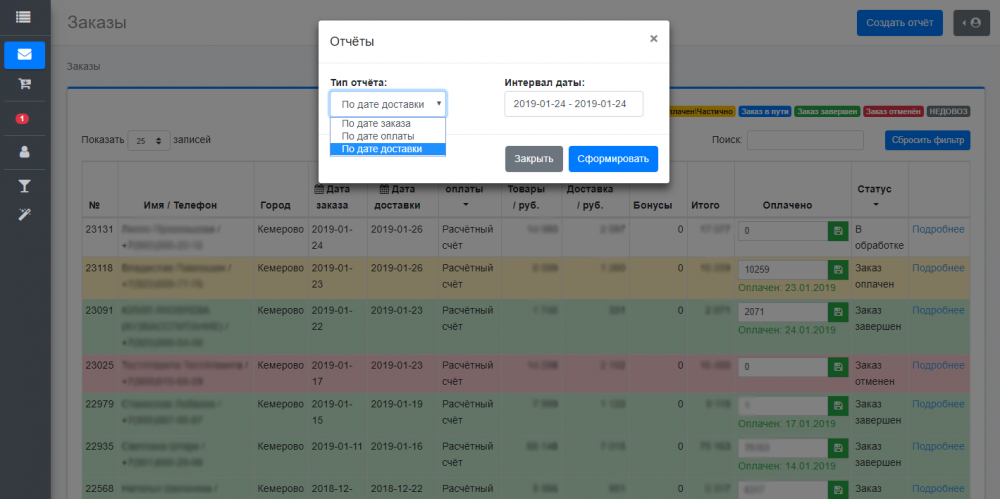Click the Заказы breadcrumb text

point(84,66)
